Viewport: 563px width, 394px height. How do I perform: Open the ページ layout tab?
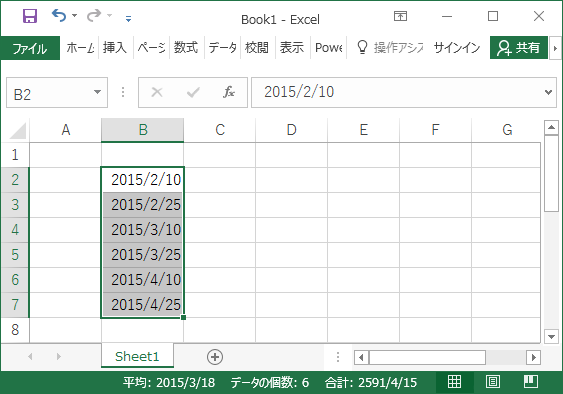(151, 47)
